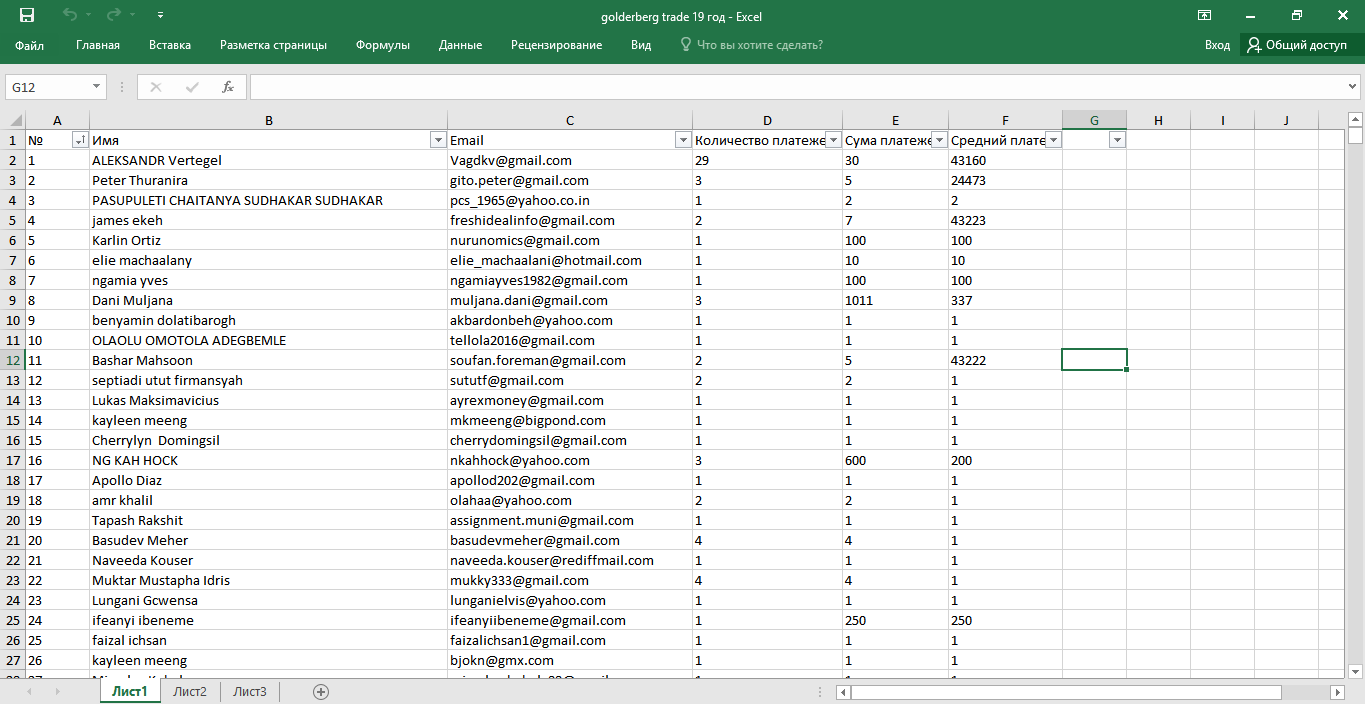Open the Email column filter dropdown
The image size is (1365, 704).
click(683, 141)
